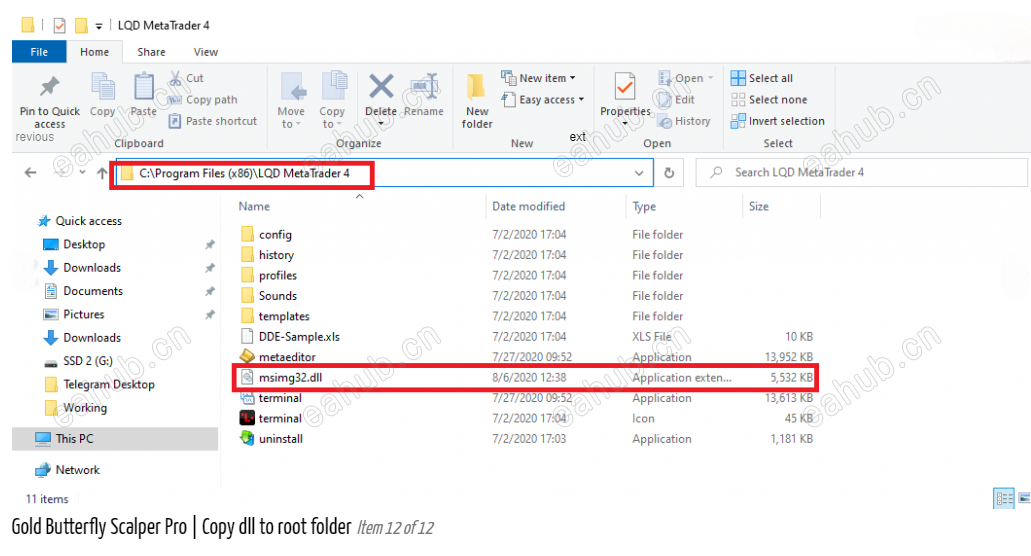Click the Pin to Quick access icon

(49, 87)
